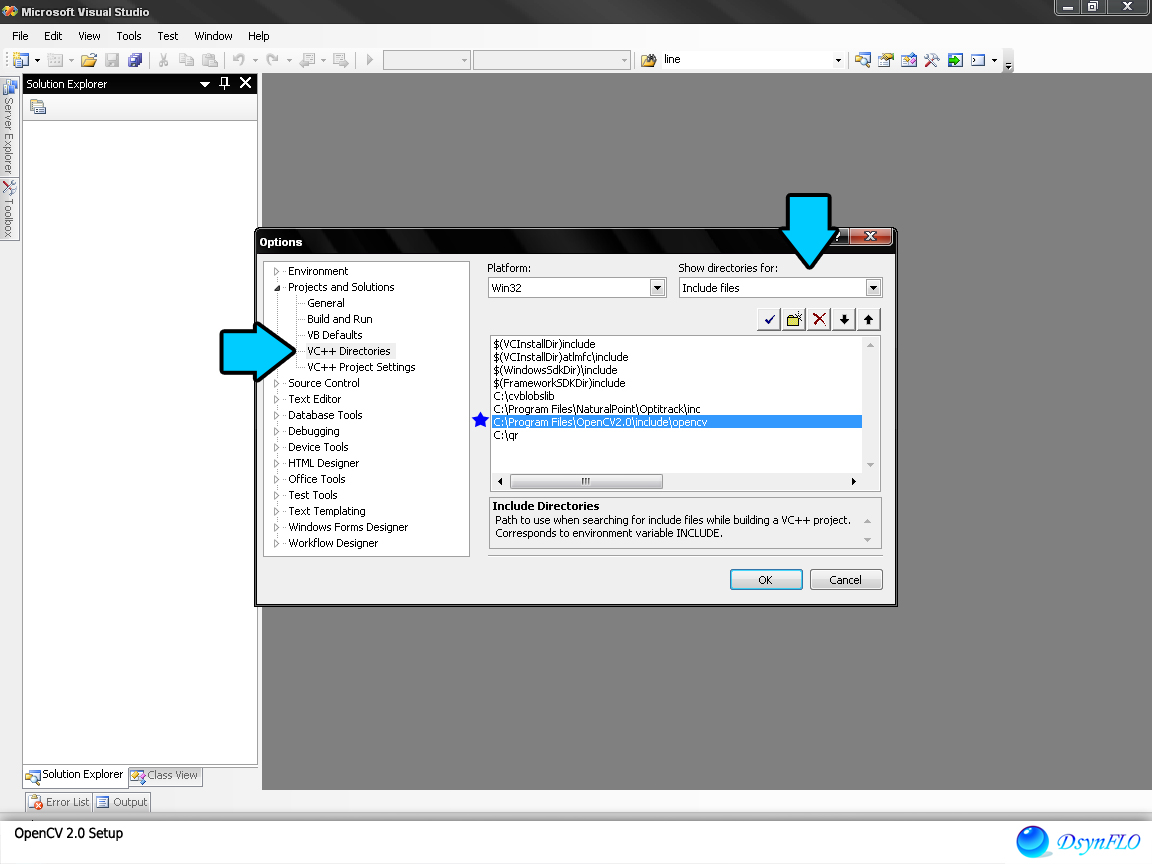Switch to the Class View tab
The height and width of the screenshot is (864, 1152).
click(165, 776)
